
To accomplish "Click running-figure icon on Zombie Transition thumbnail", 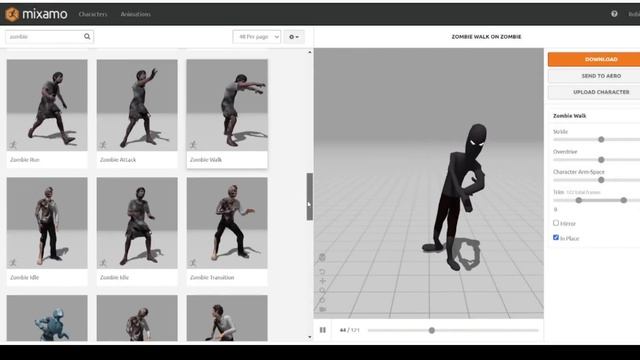I will pos(193,262).
